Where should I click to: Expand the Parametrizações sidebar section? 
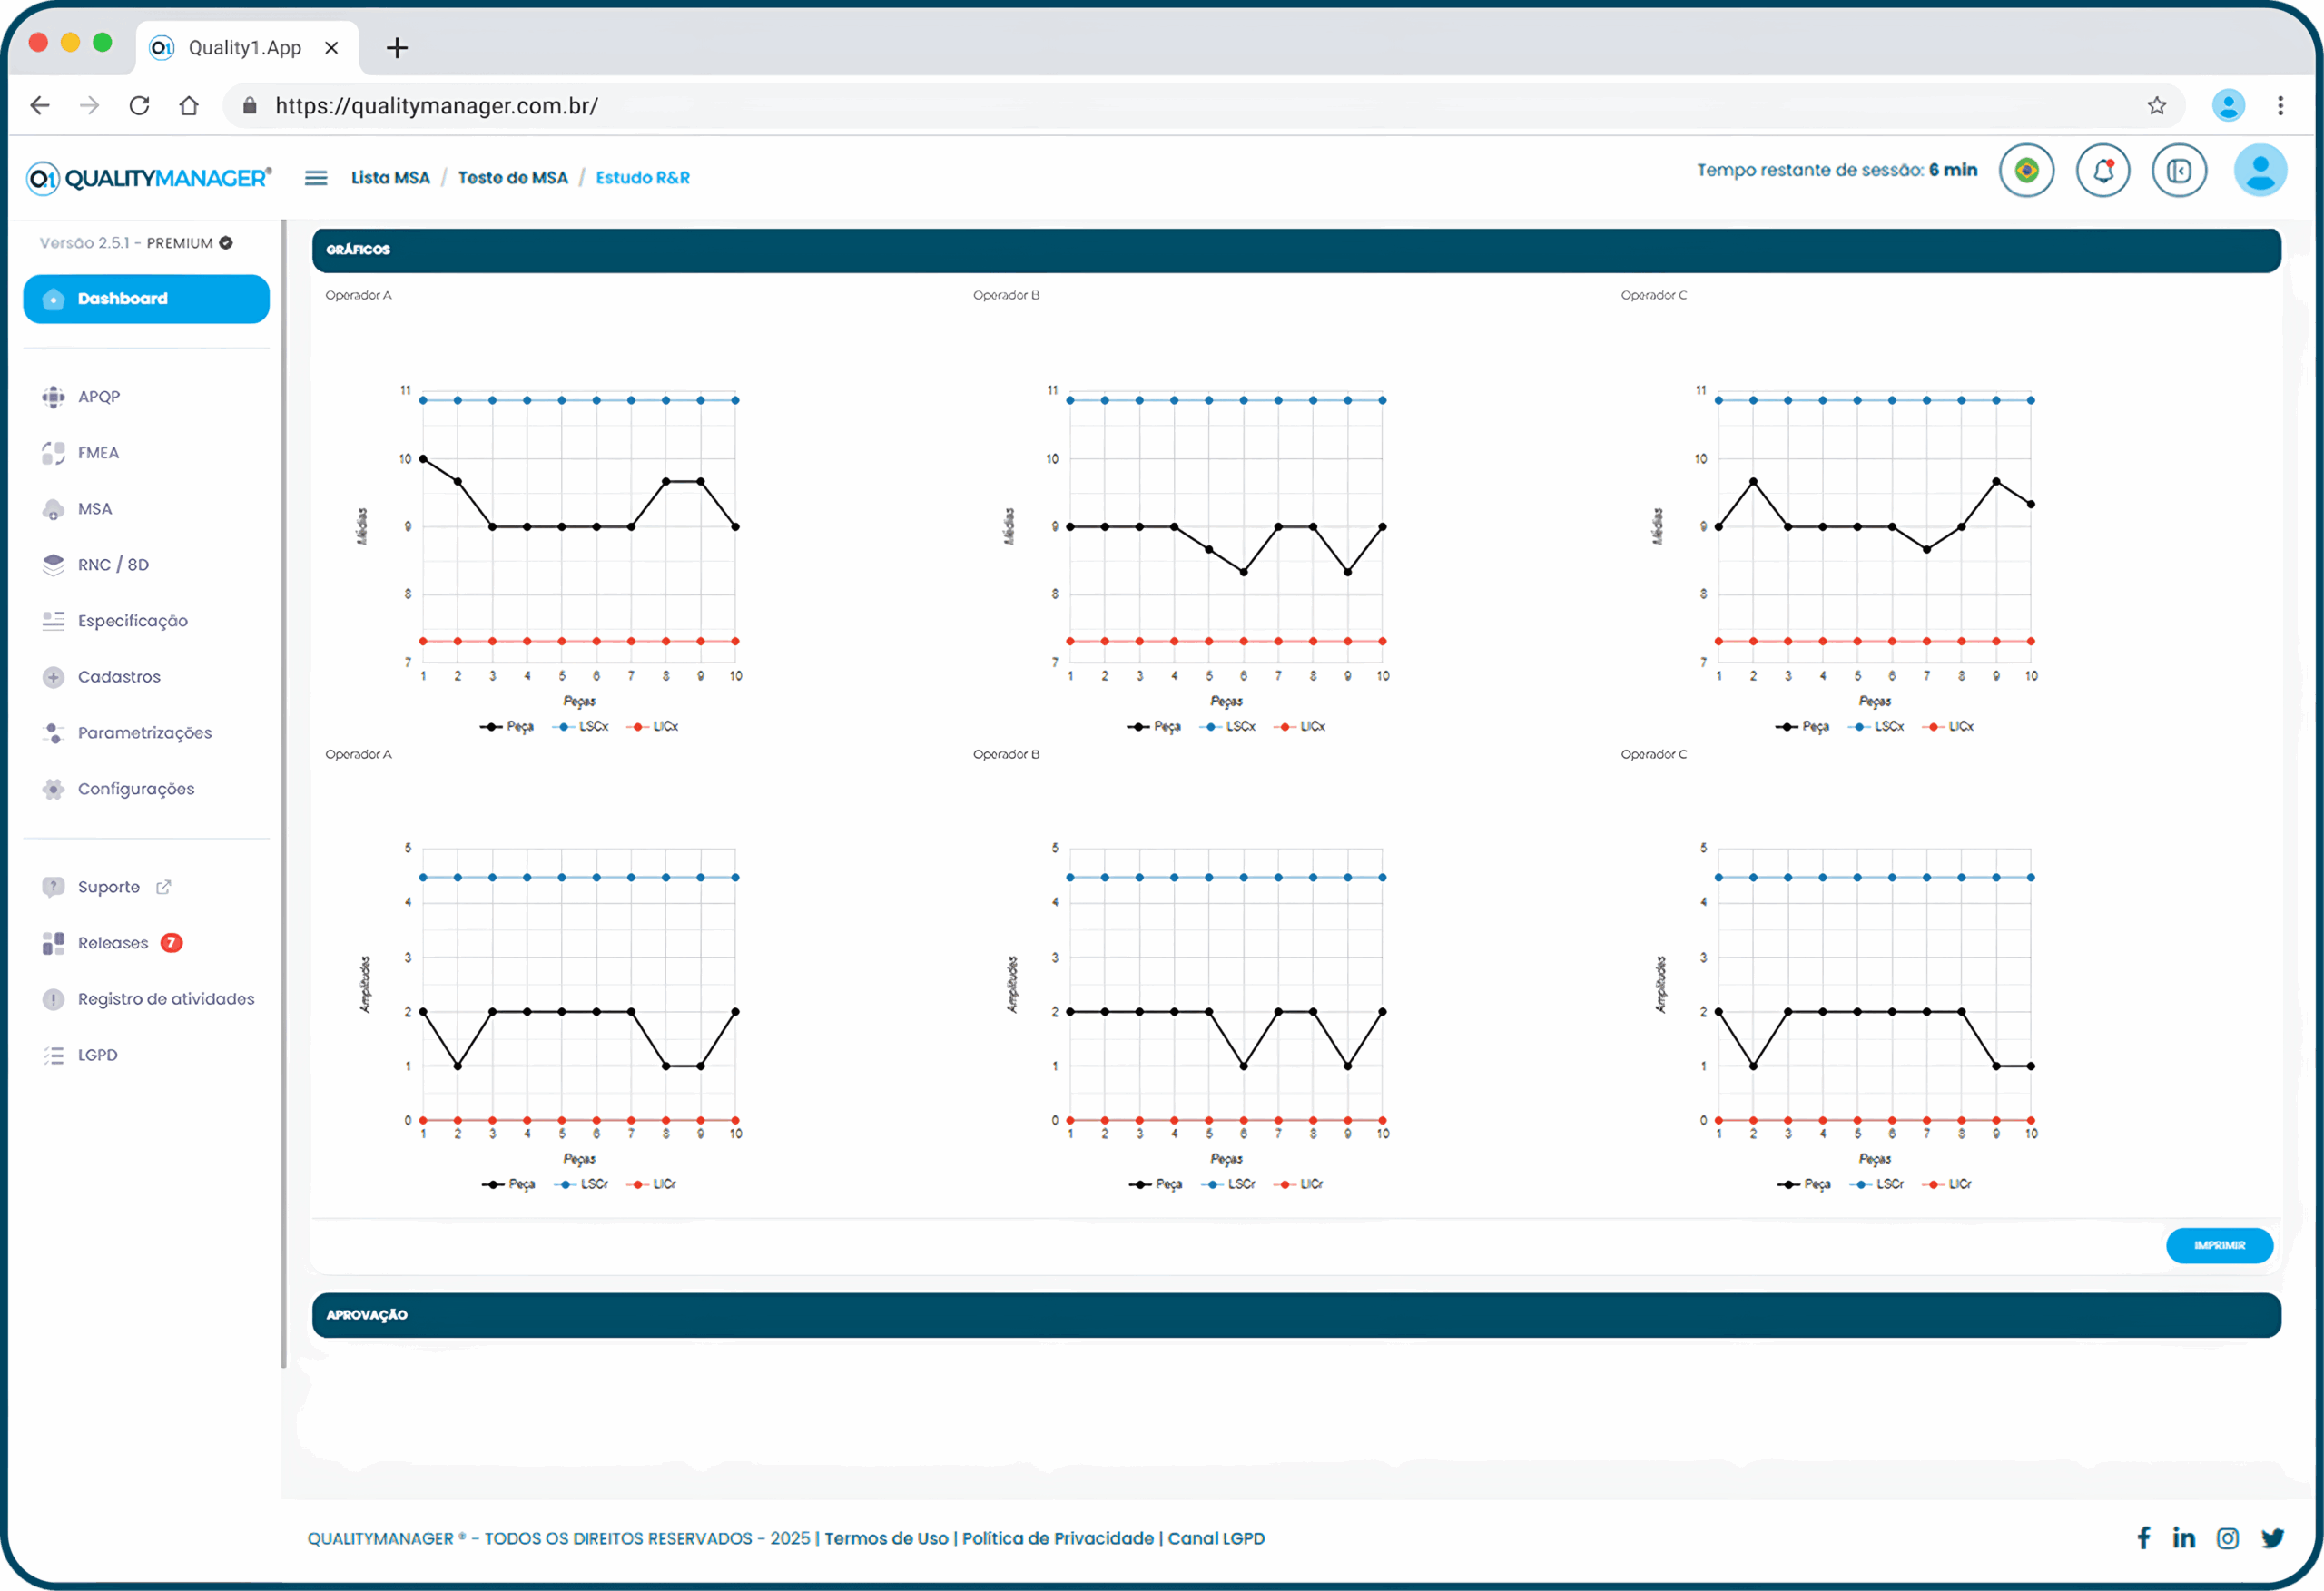[x=145, y=733]
